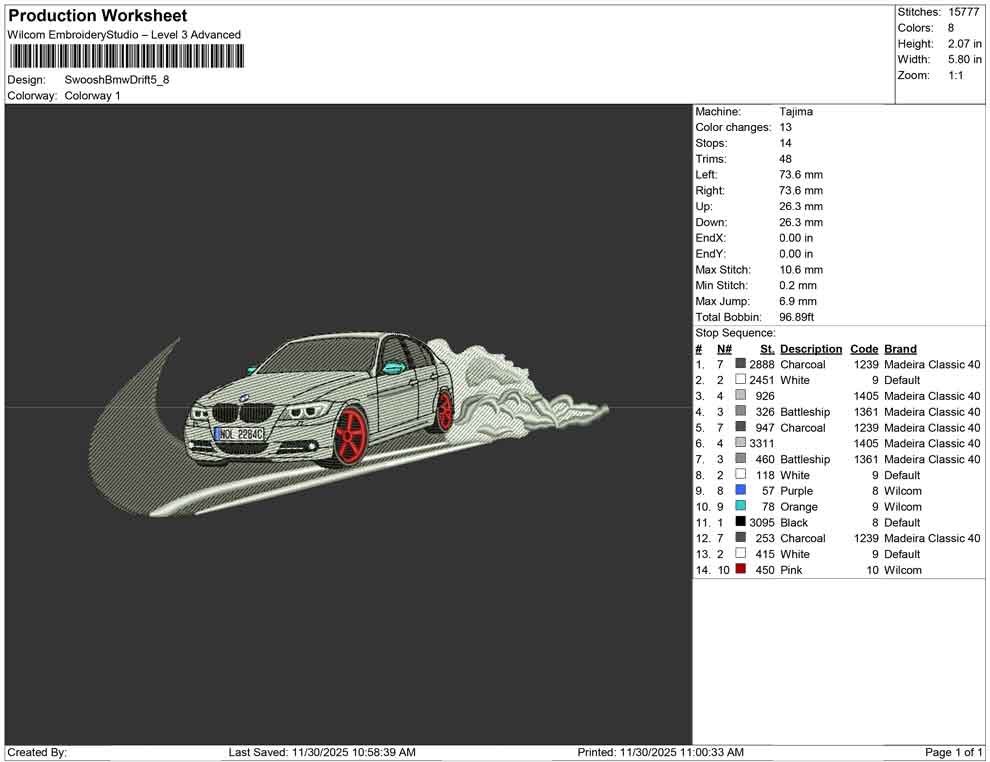The width and height of the screenshot is (990, 762).
Task: Click the Brand column heading
Action: coord(899,348)
